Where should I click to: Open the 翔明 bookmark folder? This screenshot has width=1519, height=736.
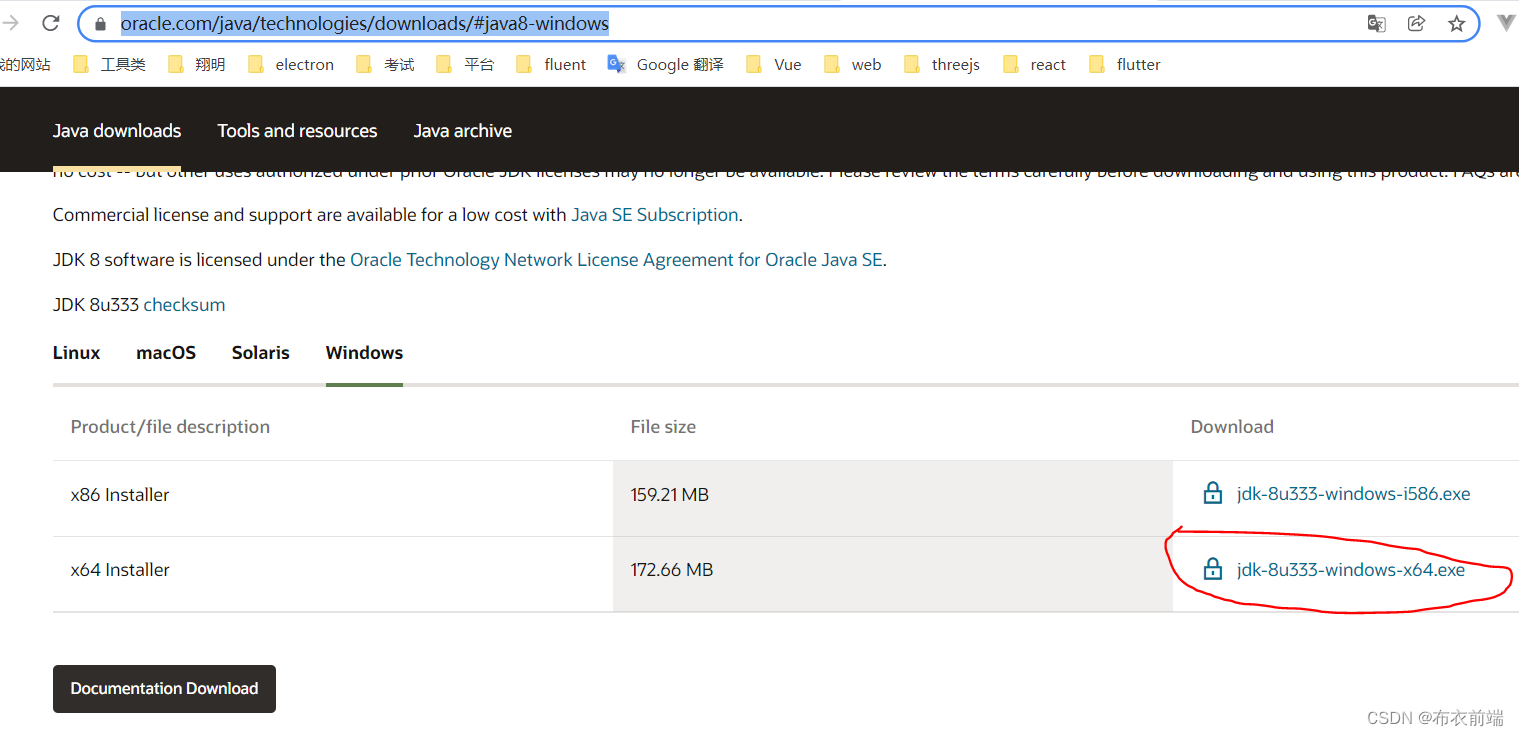[197, 65]
